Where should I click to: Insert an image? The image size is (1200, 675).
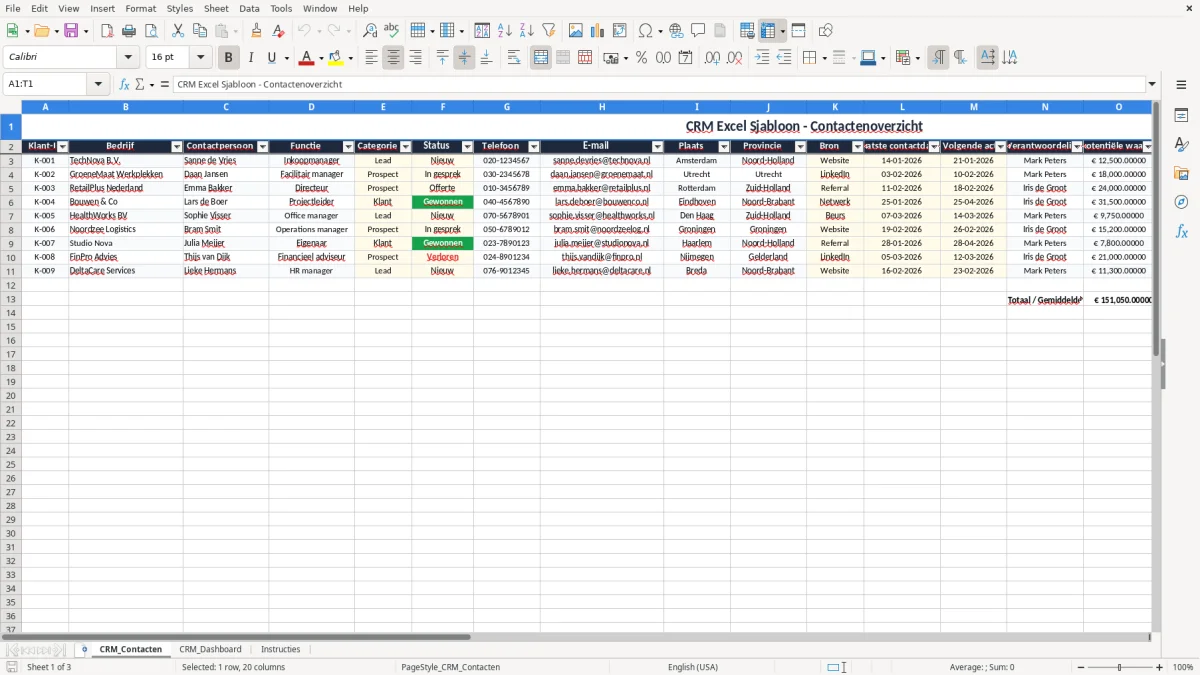pos(576,31)
